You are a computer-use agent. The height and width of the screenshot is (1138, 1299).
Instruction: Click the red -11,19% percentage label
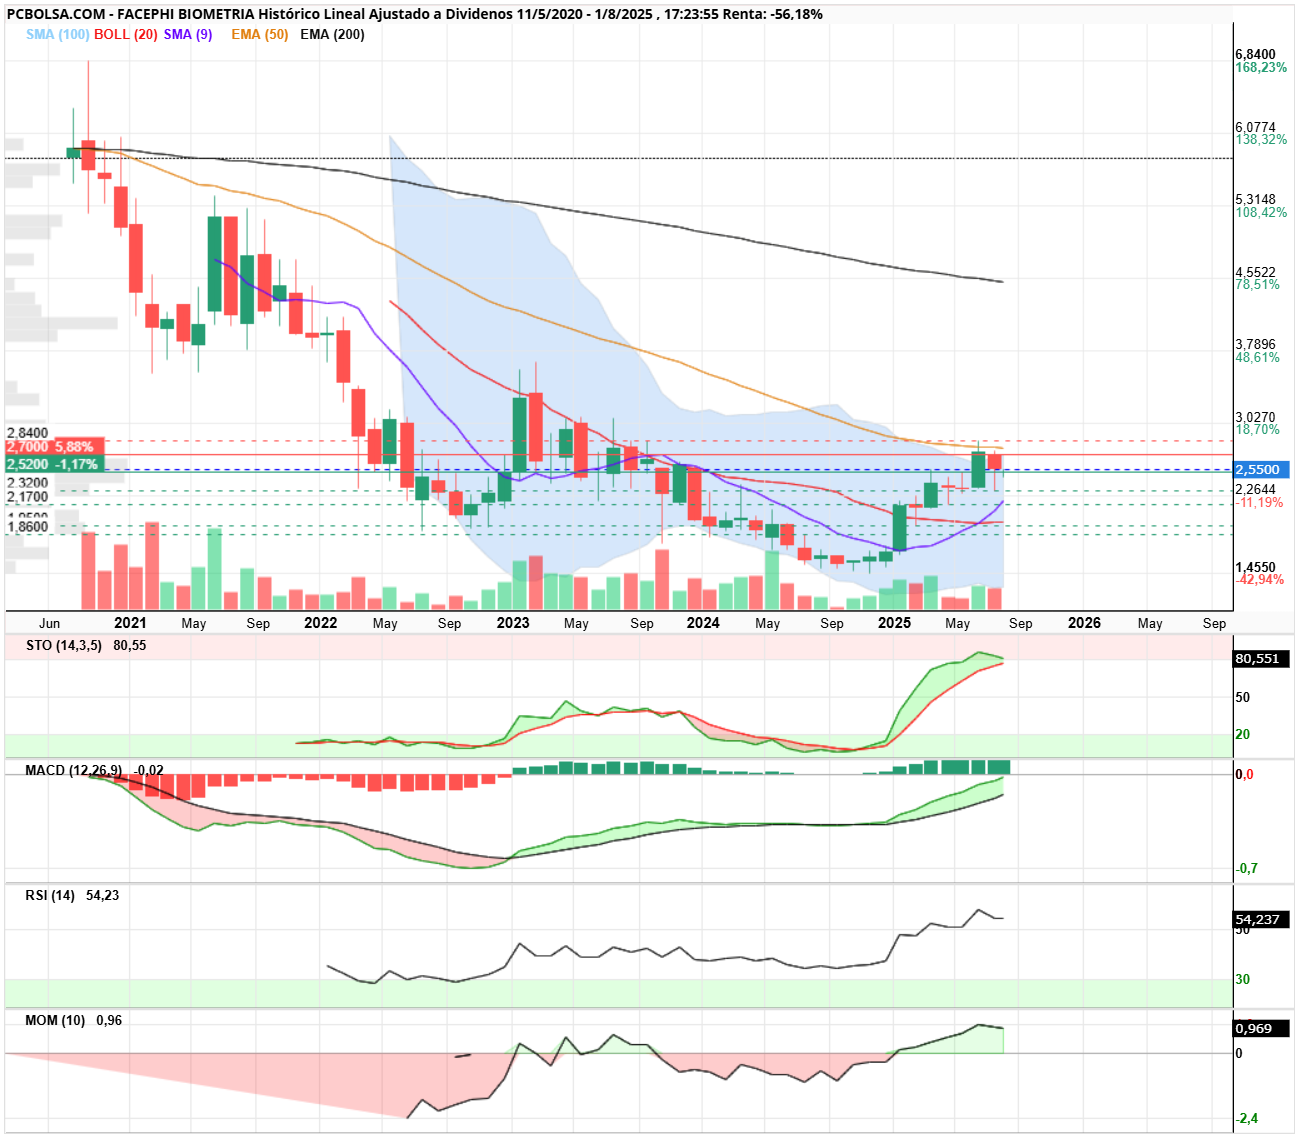pos(1260,503)
